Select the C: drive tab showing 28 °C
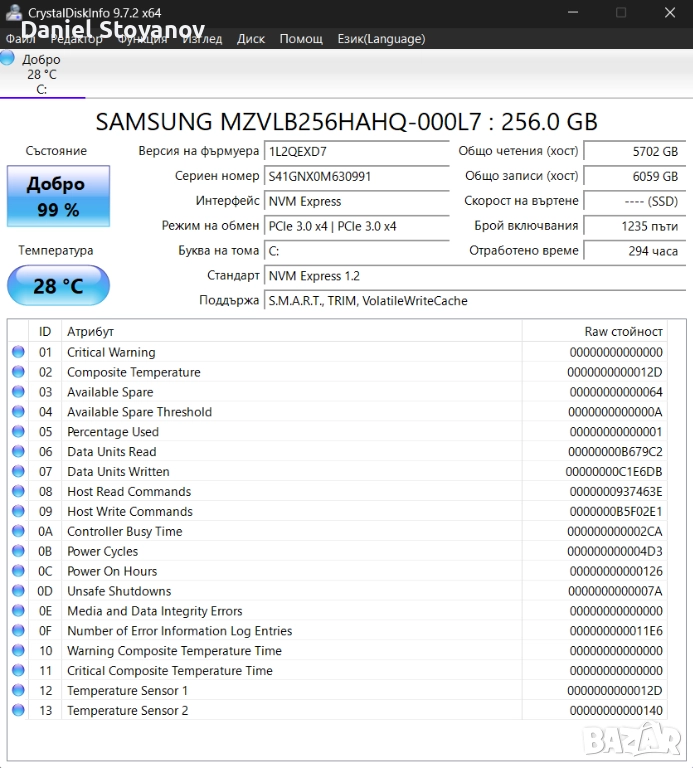 click(x=42, y=73)
